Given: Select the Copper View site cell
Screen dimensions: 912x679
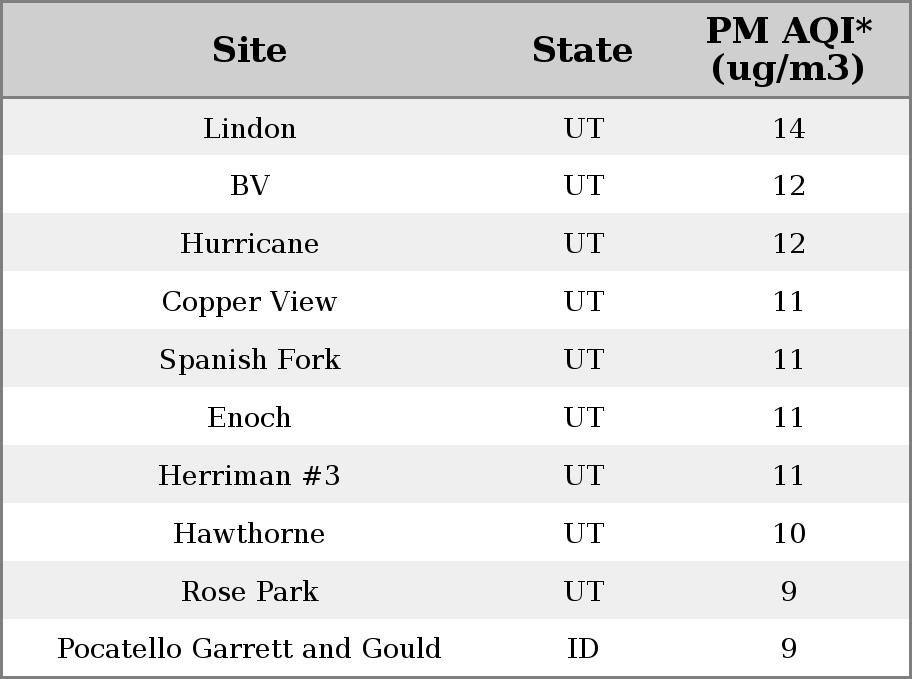Looking at the screenshot, I should tap(250, 301).
